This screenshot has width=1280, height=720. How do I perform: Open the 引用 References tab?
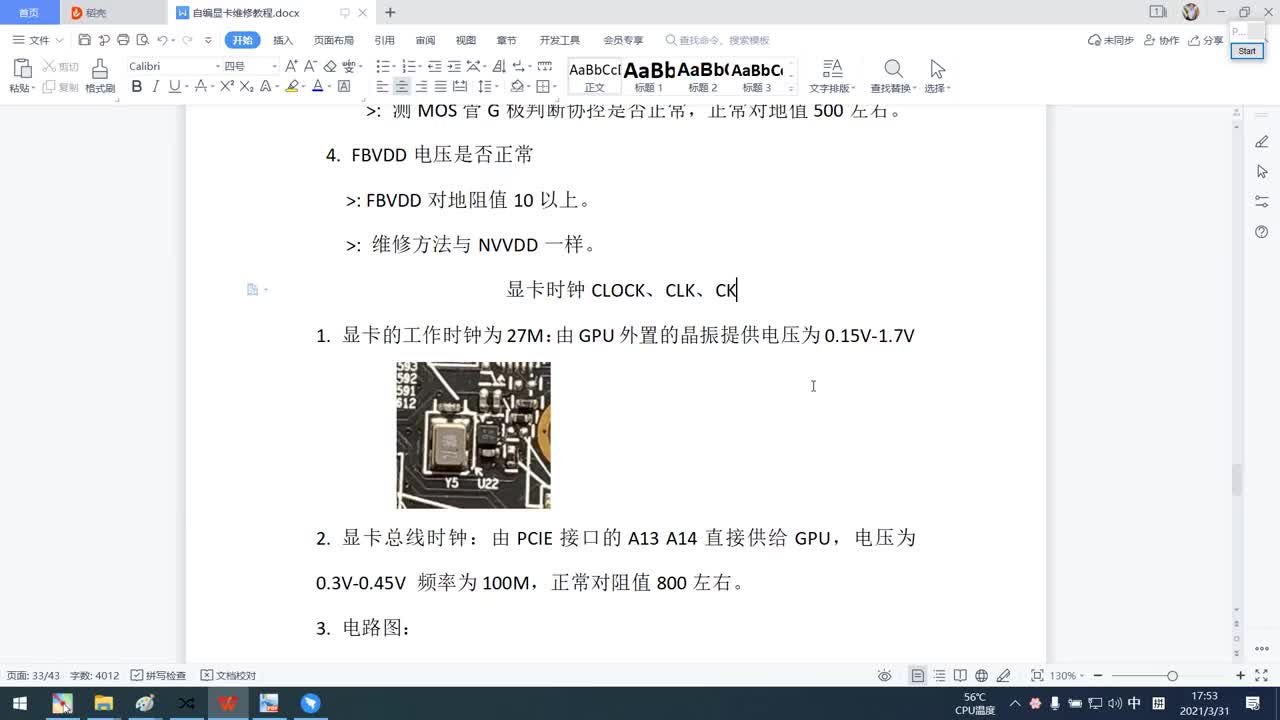tap(384, 40)
